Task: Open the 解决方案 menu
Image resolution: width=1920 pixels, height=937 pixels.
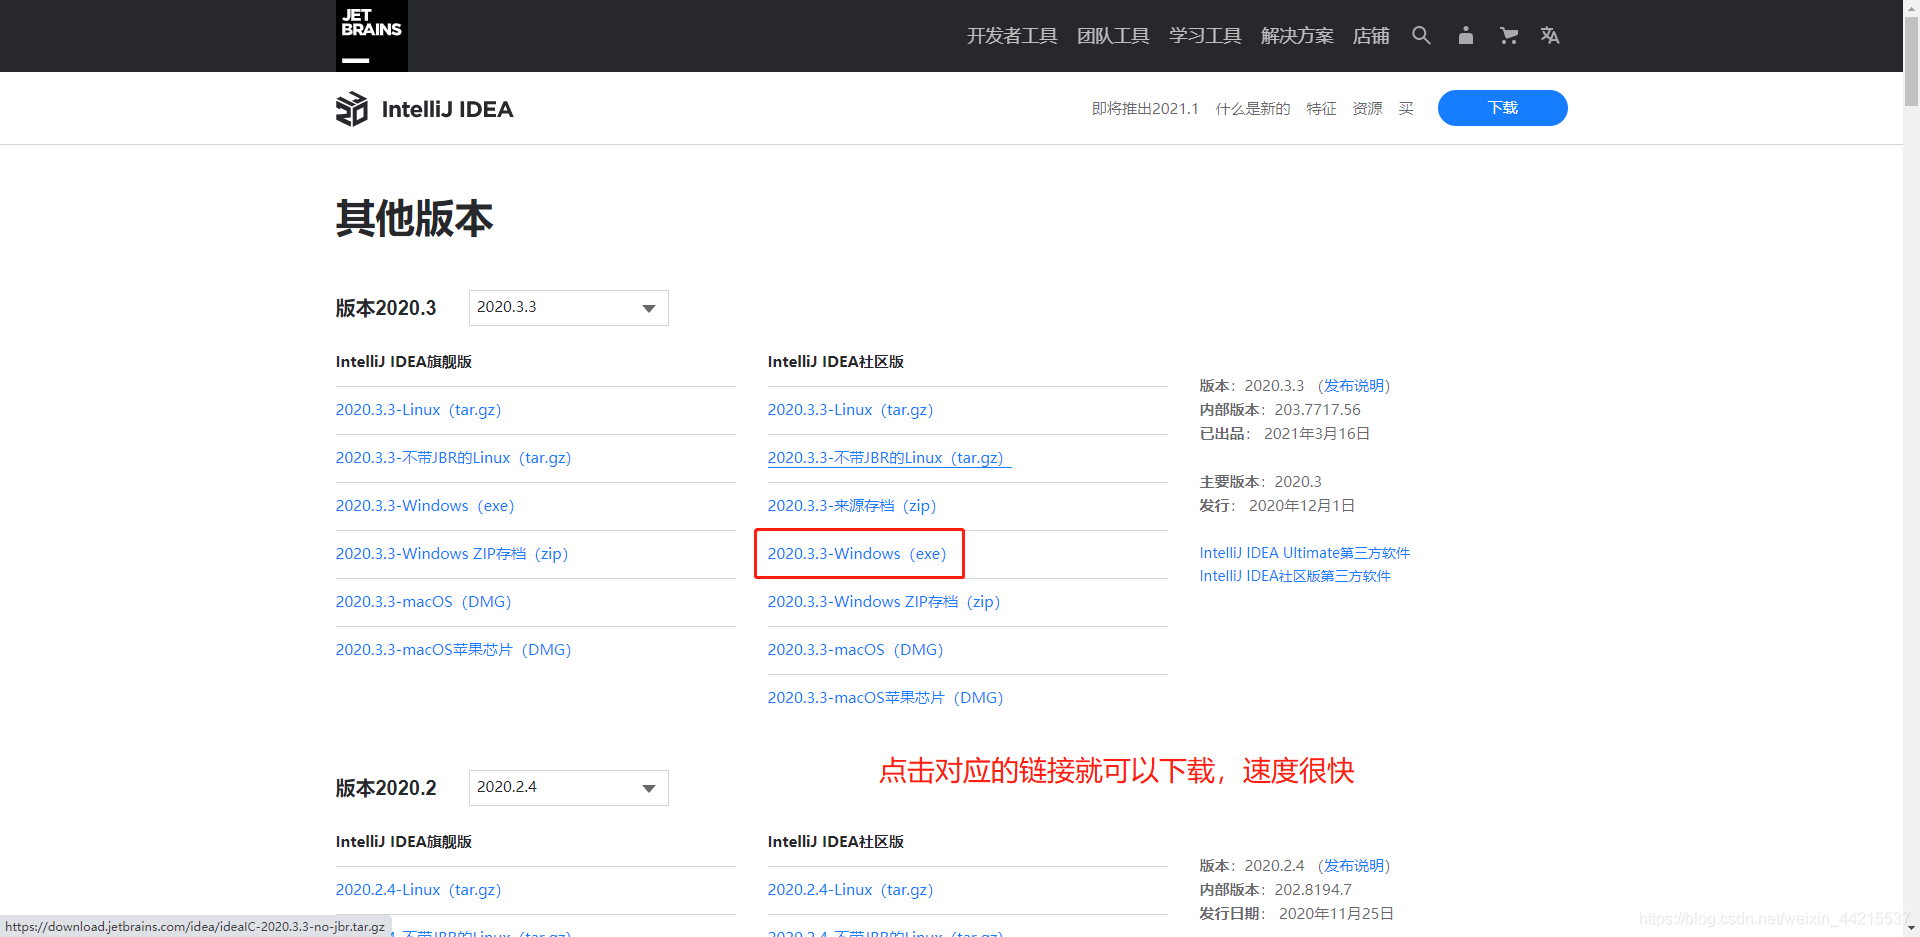Action: [x=1297, y=36]
